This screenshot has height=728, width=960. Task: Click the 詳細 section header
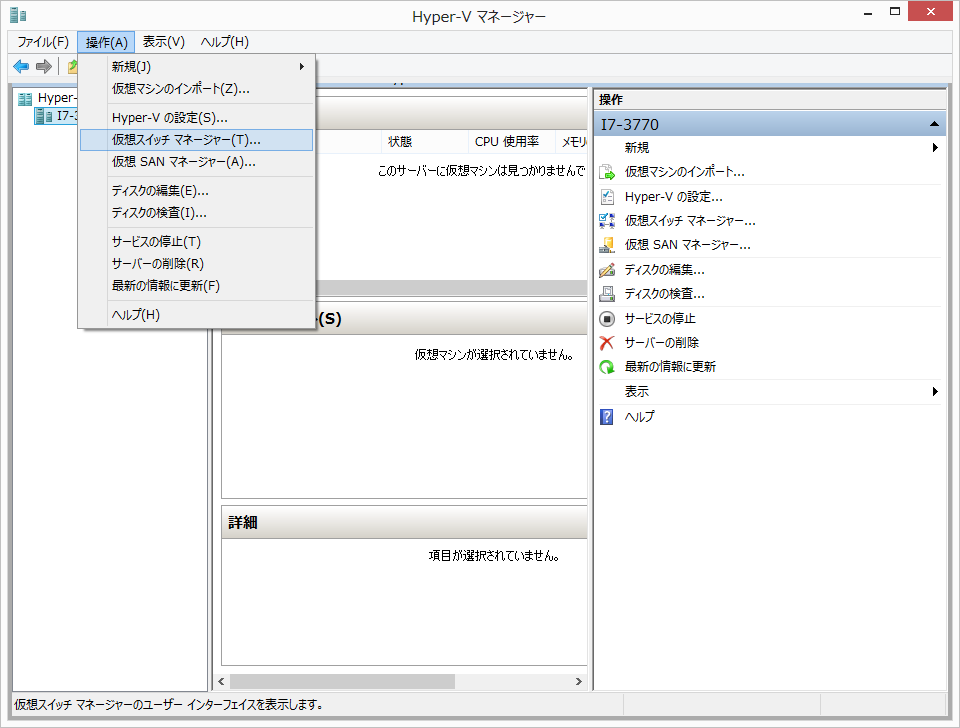click(x=404, y=522)
